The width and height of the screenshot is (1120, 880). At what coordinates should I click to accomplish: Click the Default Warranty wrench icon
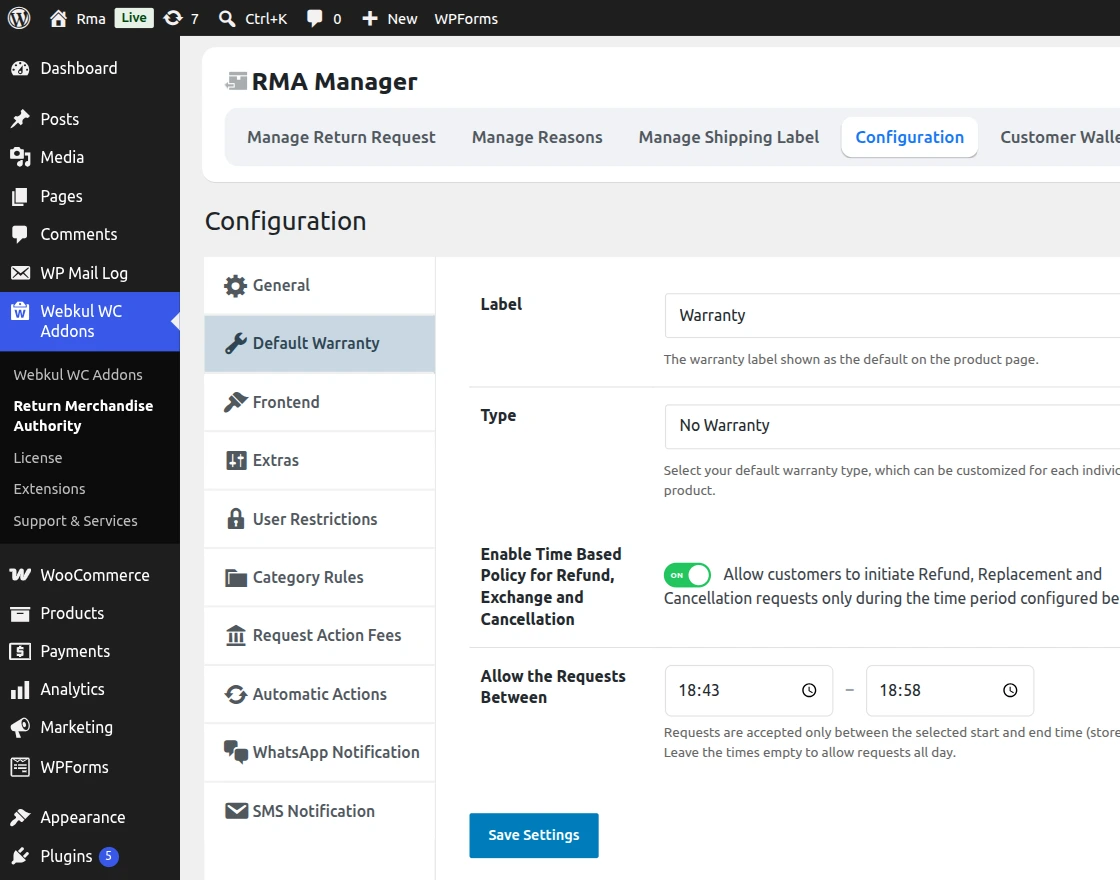(235, 344)
